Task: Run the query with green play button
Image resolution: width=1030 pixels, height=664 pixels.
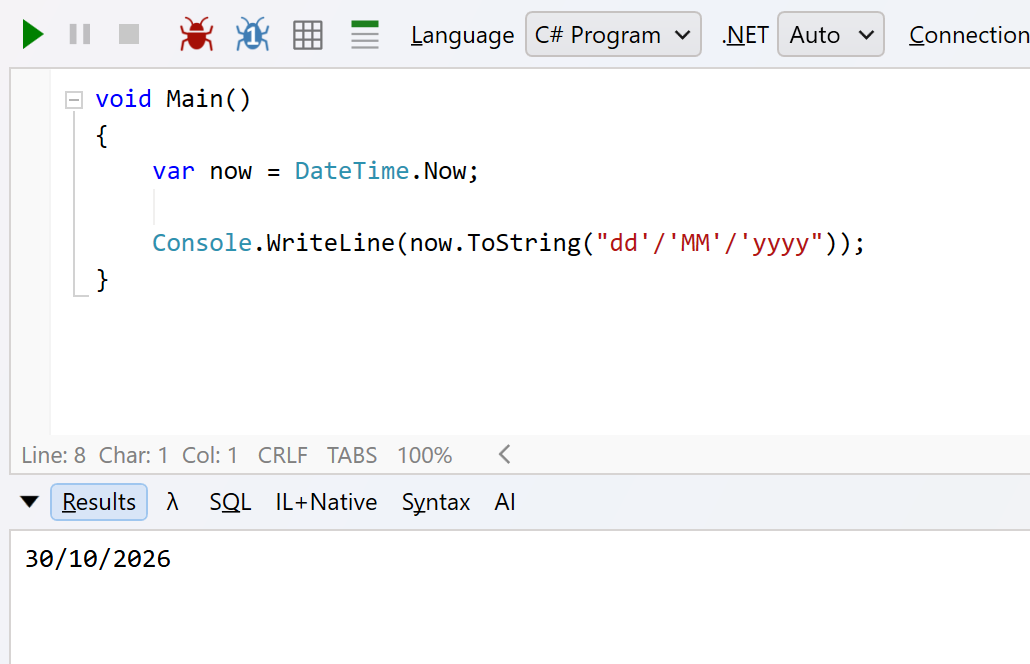Action: click(x=33, y=34)
